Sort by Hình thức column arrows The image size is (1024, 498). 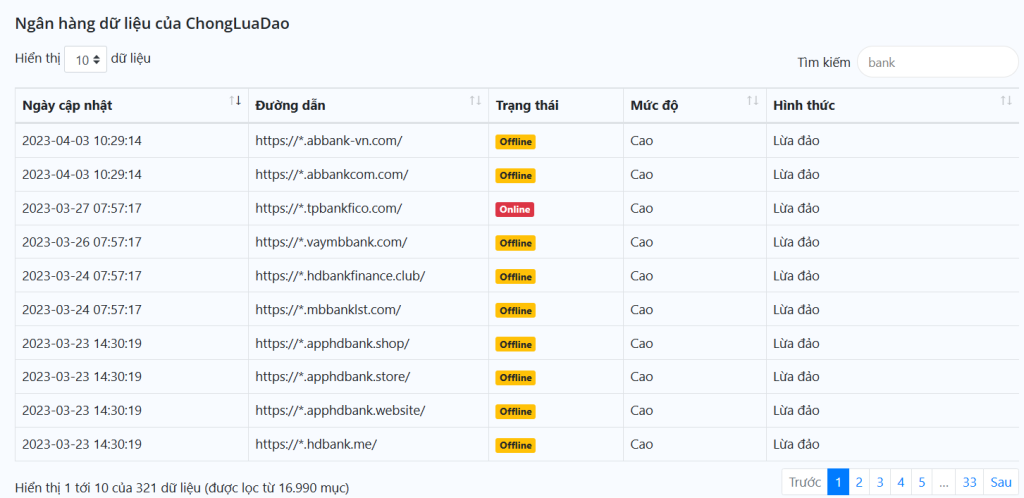click(1005, 101)
